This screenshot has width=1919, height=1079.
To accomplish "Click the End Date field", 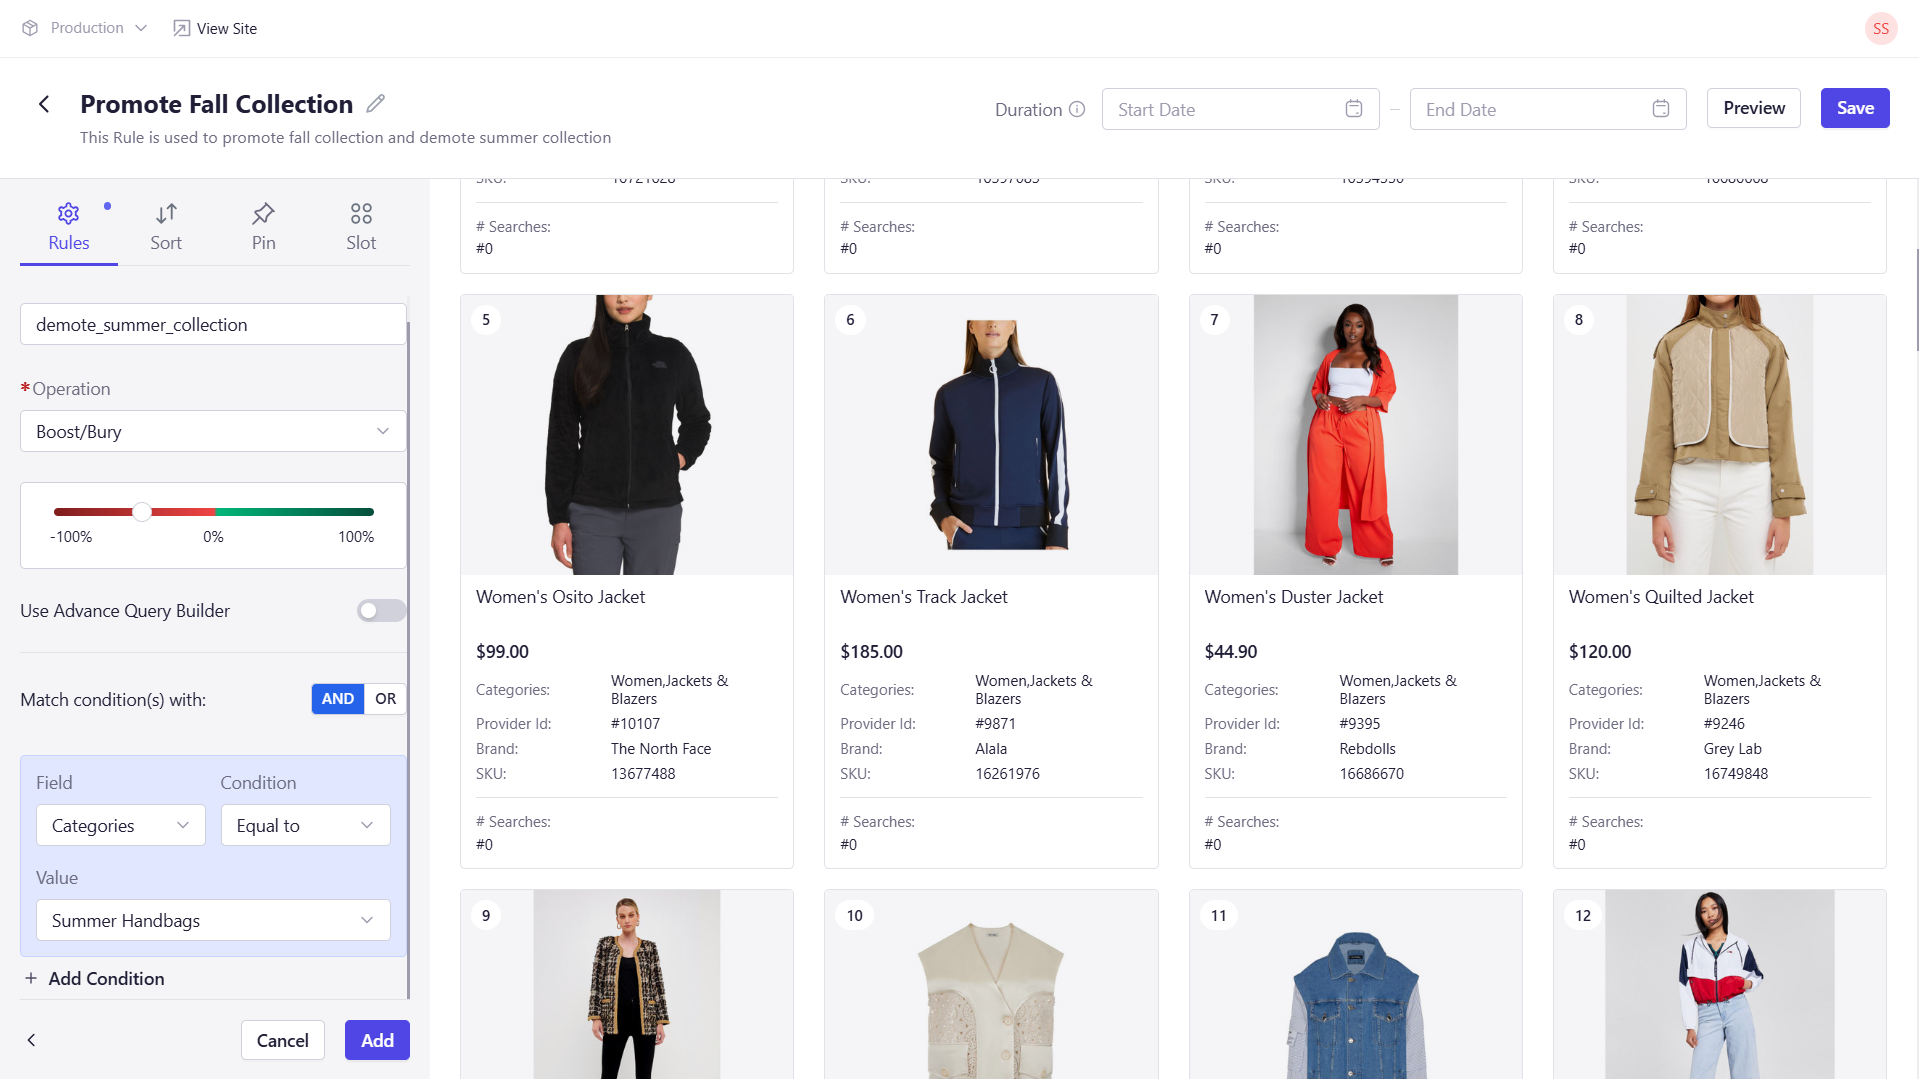I will click(1548, 109).
